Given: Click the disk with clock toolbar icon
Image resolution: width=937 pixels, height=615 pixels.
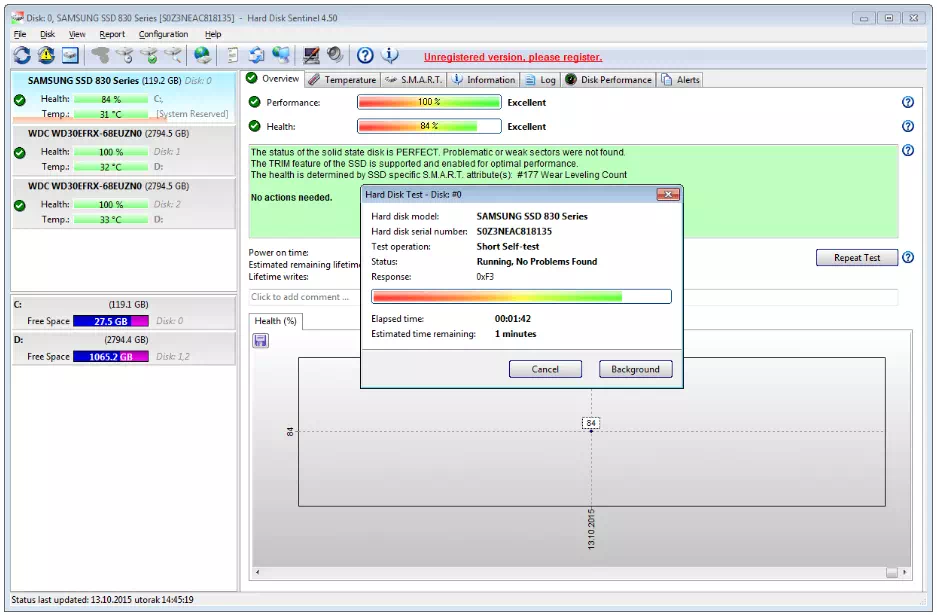Looking at the screenshot, I should coord(125,56).
